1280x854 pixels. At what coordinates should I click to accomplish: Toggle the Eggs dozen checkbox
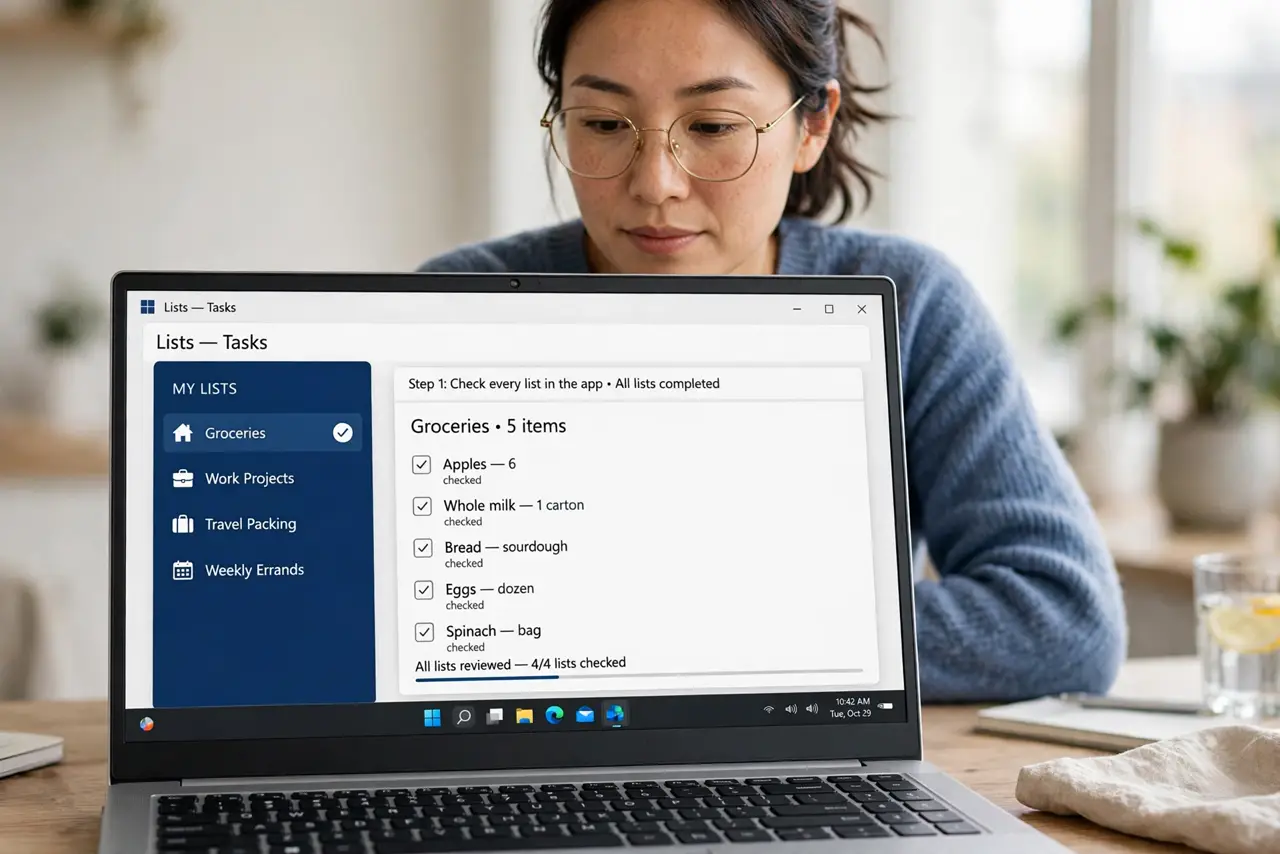pyautogui.click(x=424, y=590)
